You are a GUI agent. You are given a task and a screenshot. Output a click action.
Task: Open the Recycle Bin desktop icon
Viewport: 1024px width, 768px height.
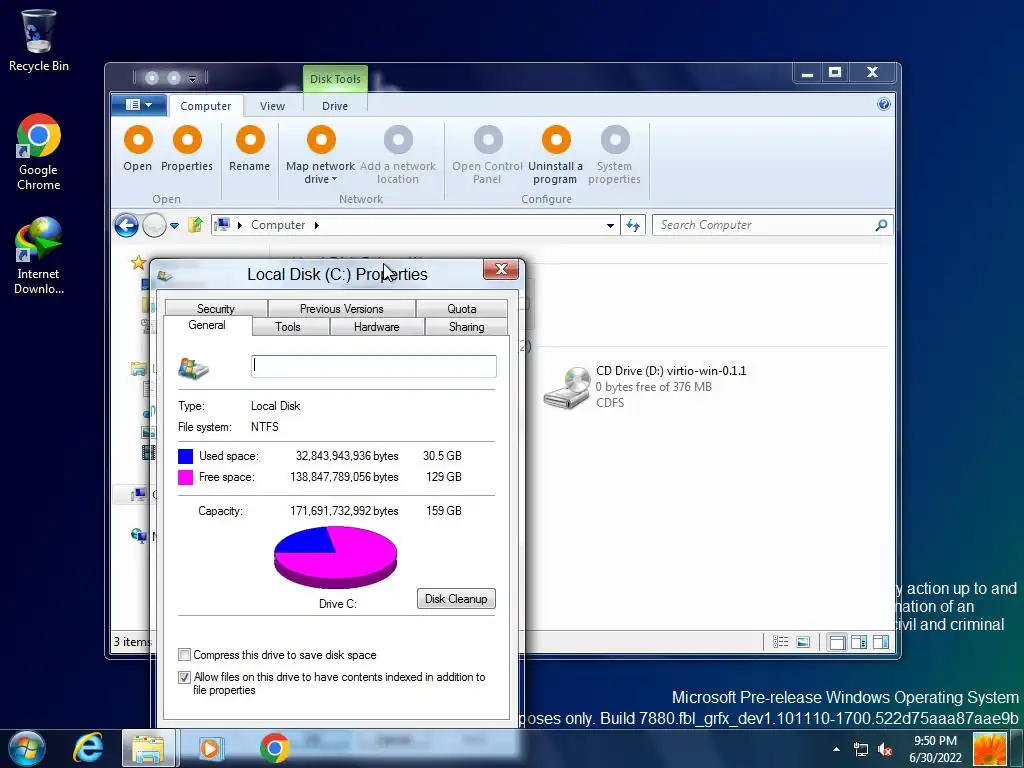(39, 40)
